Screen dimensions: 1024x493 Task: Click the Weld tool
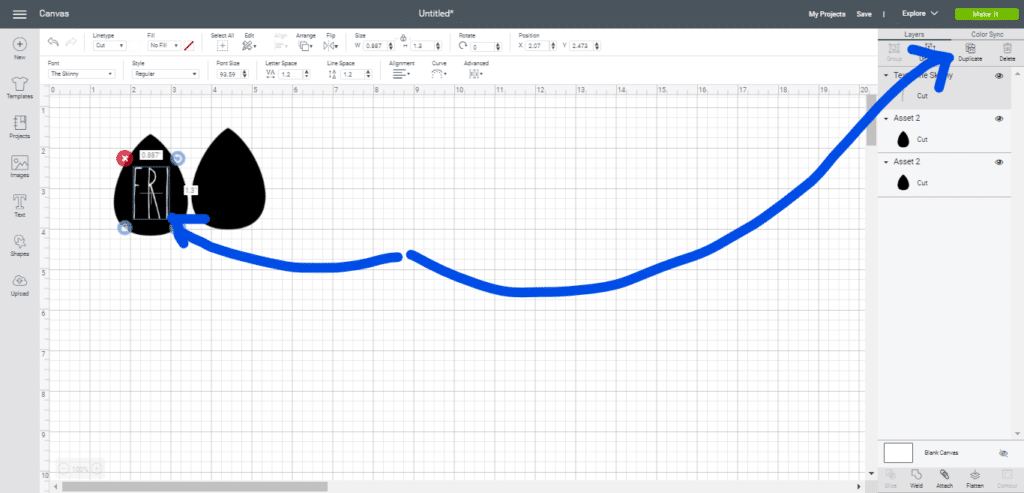tap(916, 478)
